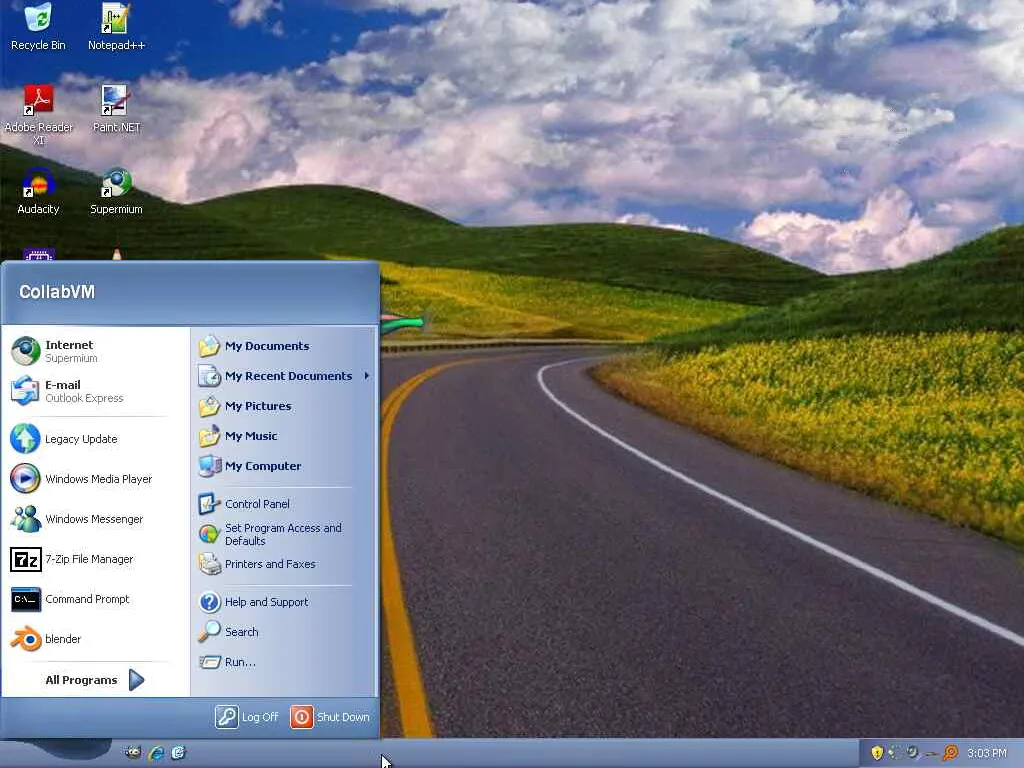This screenshot has width=1024, height=768.
Task: Expand All Programs menu
Action: pyautogui.click(x=95, y=680)
